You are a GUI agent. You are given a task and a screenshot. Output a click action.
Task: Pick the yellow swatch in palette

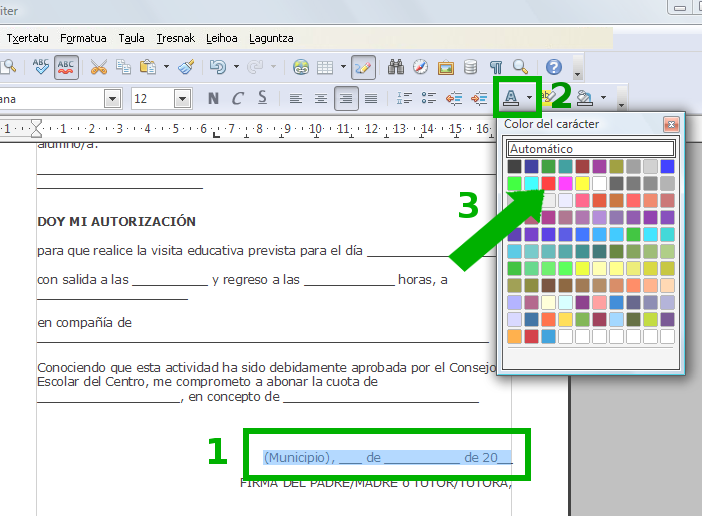(x=582, y=183)
